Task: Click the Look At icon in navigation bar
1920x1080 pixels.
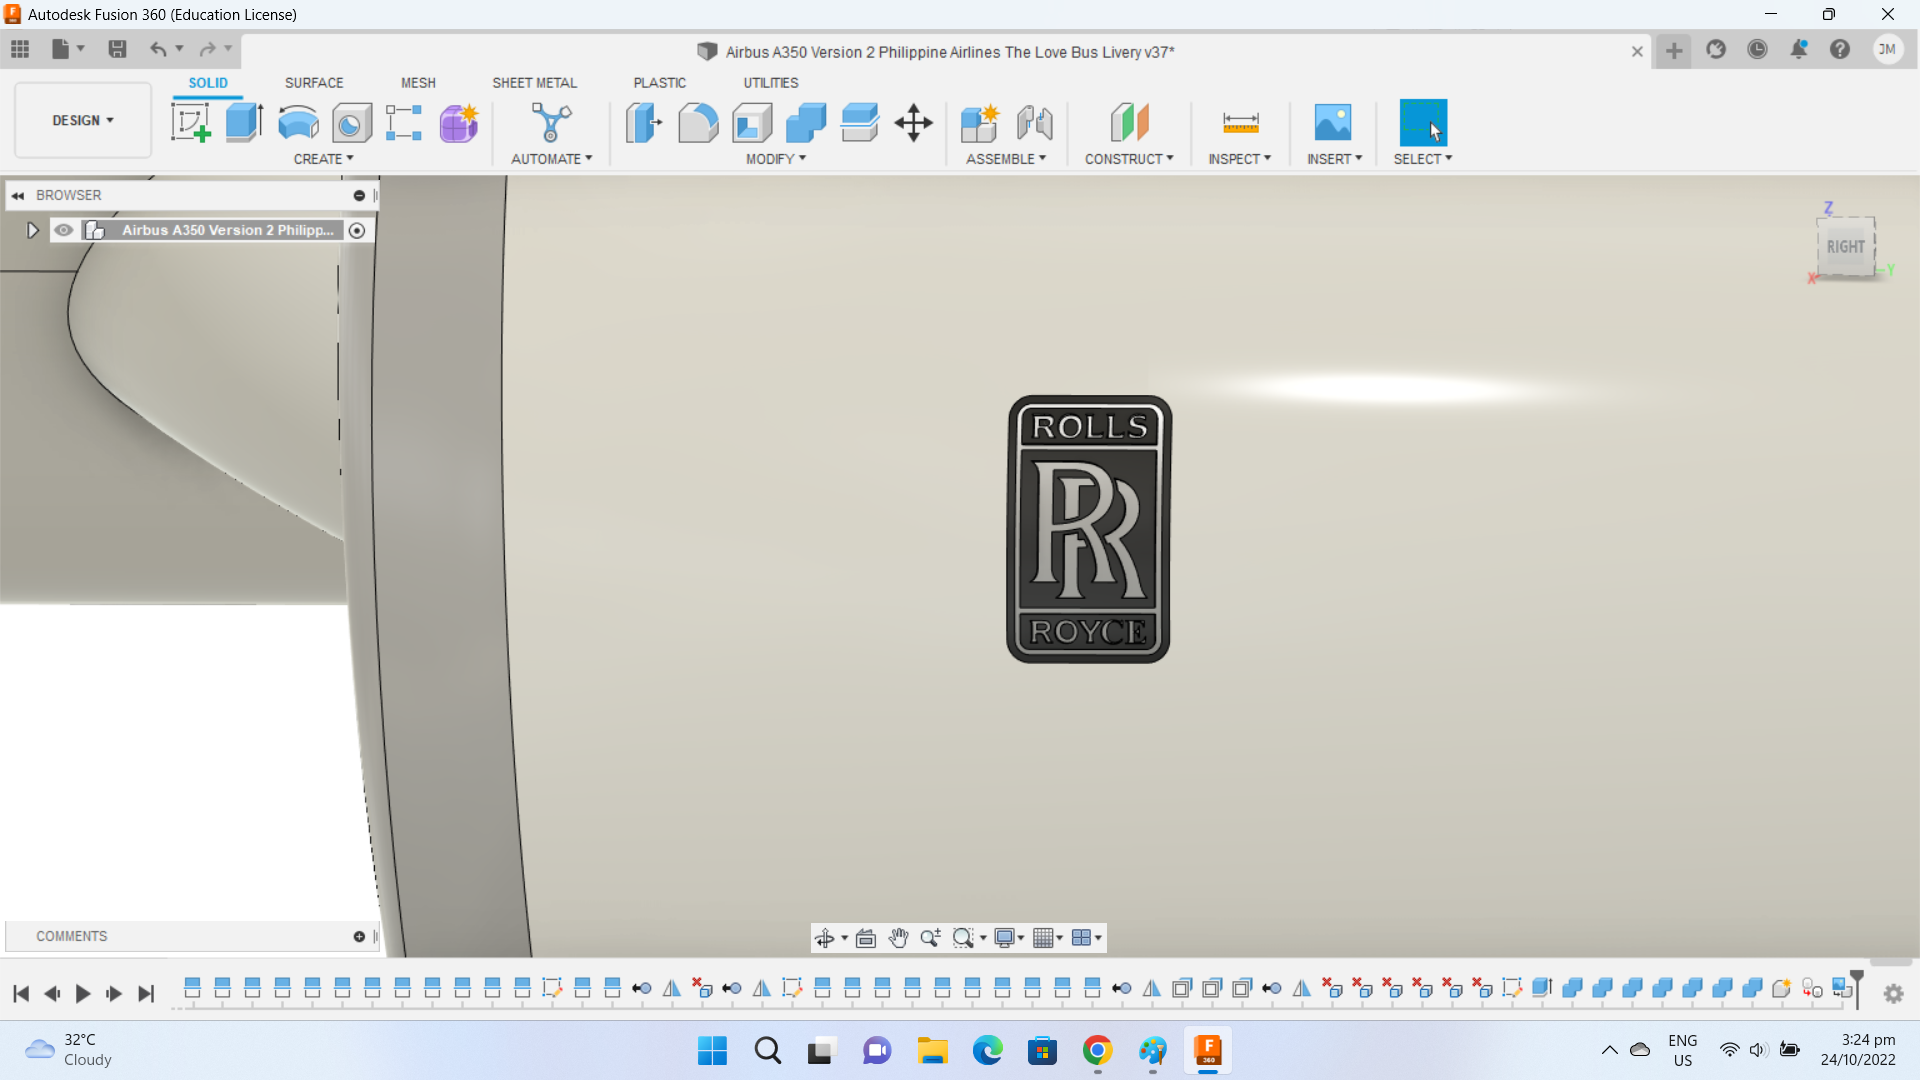Action: click(x=866, y=938)
